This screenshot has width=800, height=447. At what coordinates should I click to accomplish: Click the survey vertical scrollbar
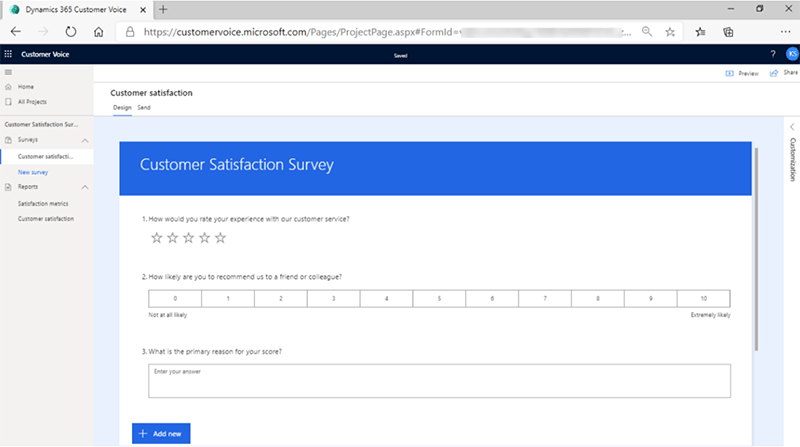point(756,250)
